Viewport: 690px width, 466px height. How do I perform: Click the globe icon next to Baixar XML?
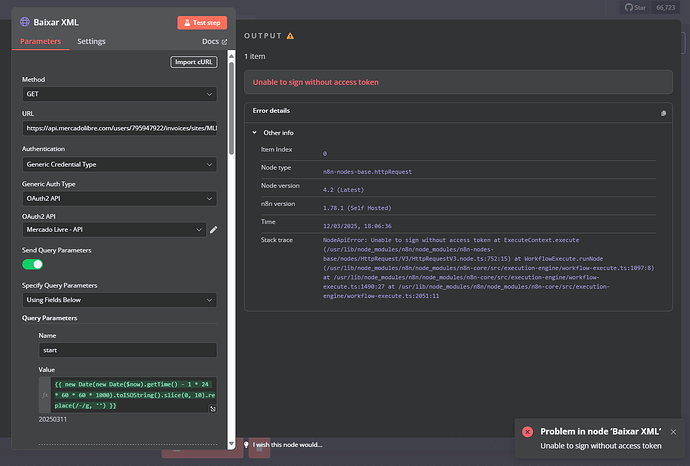tap(25, 22)
